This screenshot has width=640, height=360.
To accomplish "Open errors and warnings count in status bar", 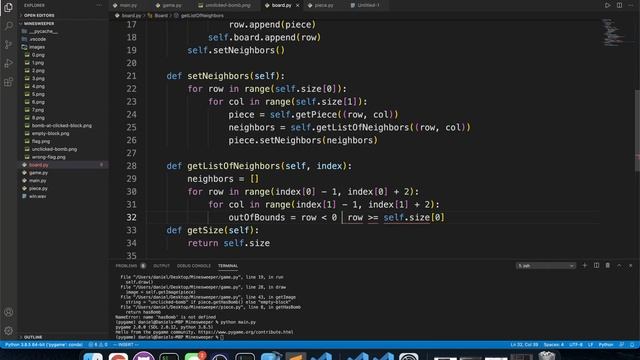I will pyautogui.click(x=98, y=345).
